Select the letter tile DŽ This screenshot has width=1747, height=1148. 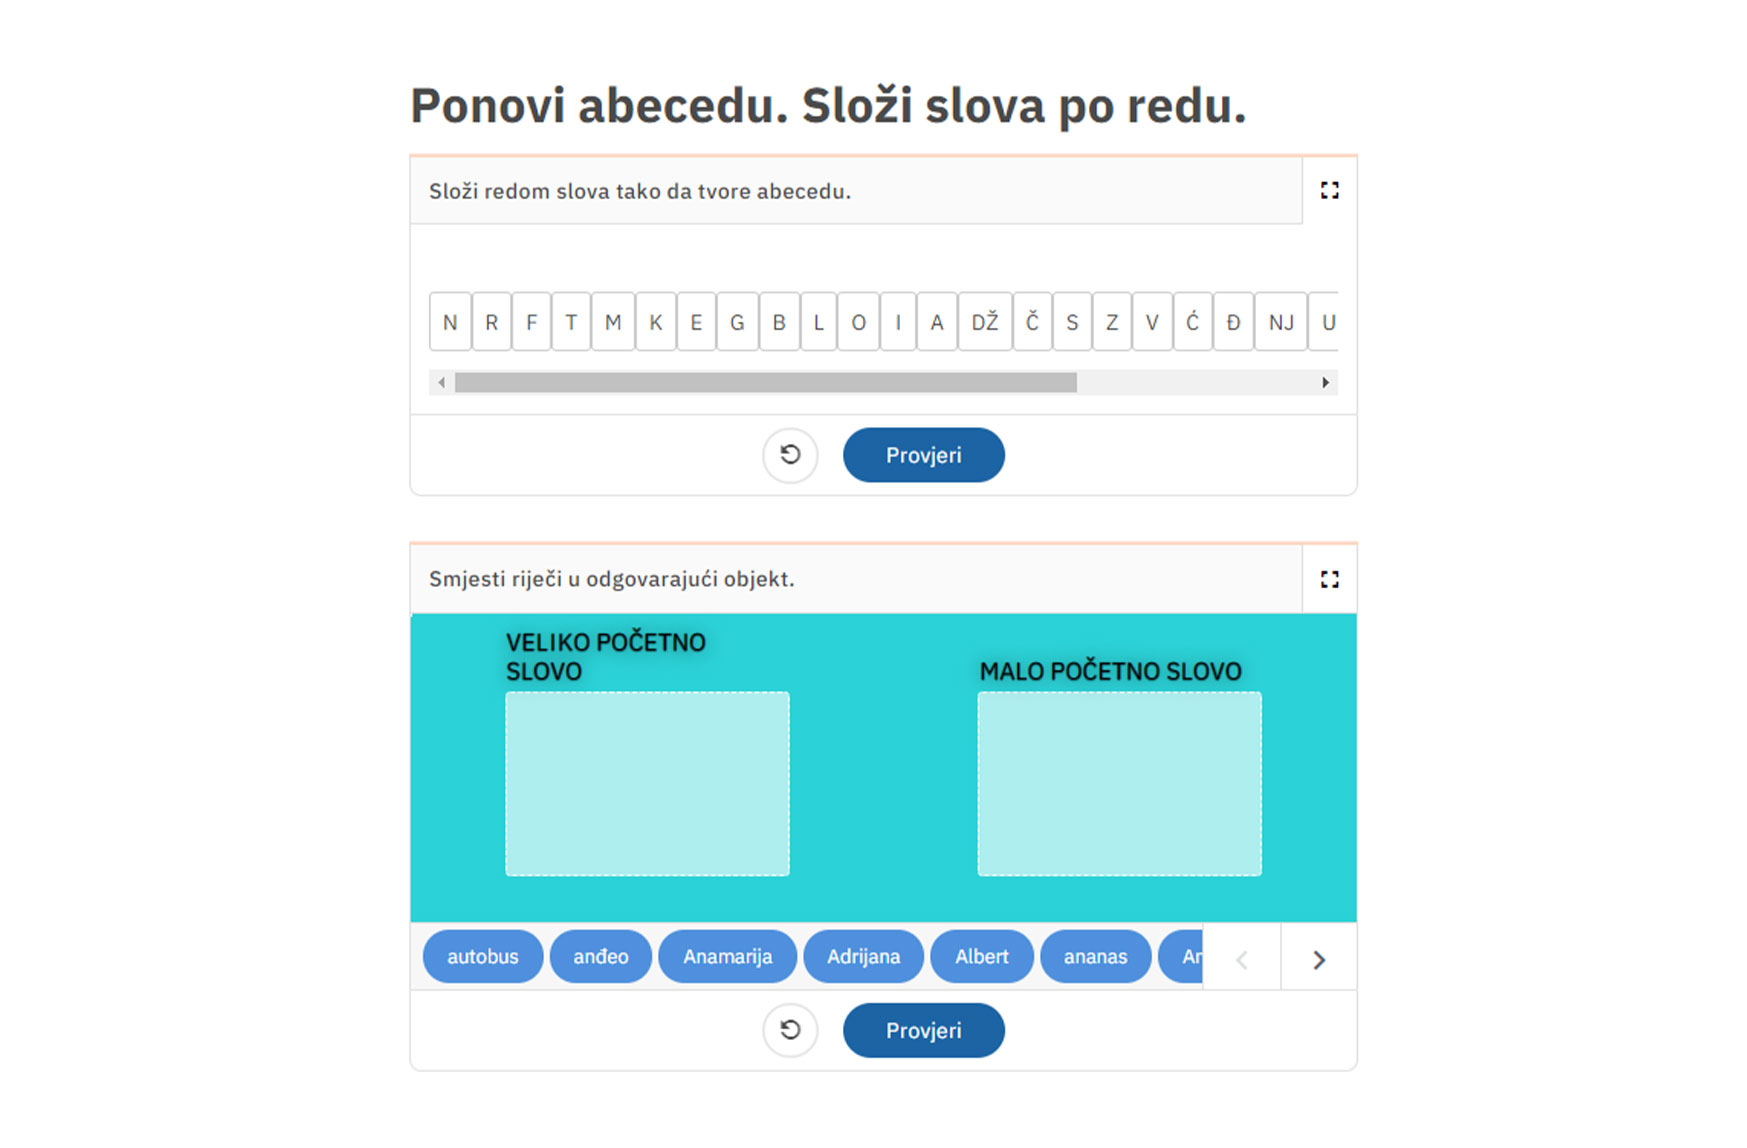[x=985, y=322]
